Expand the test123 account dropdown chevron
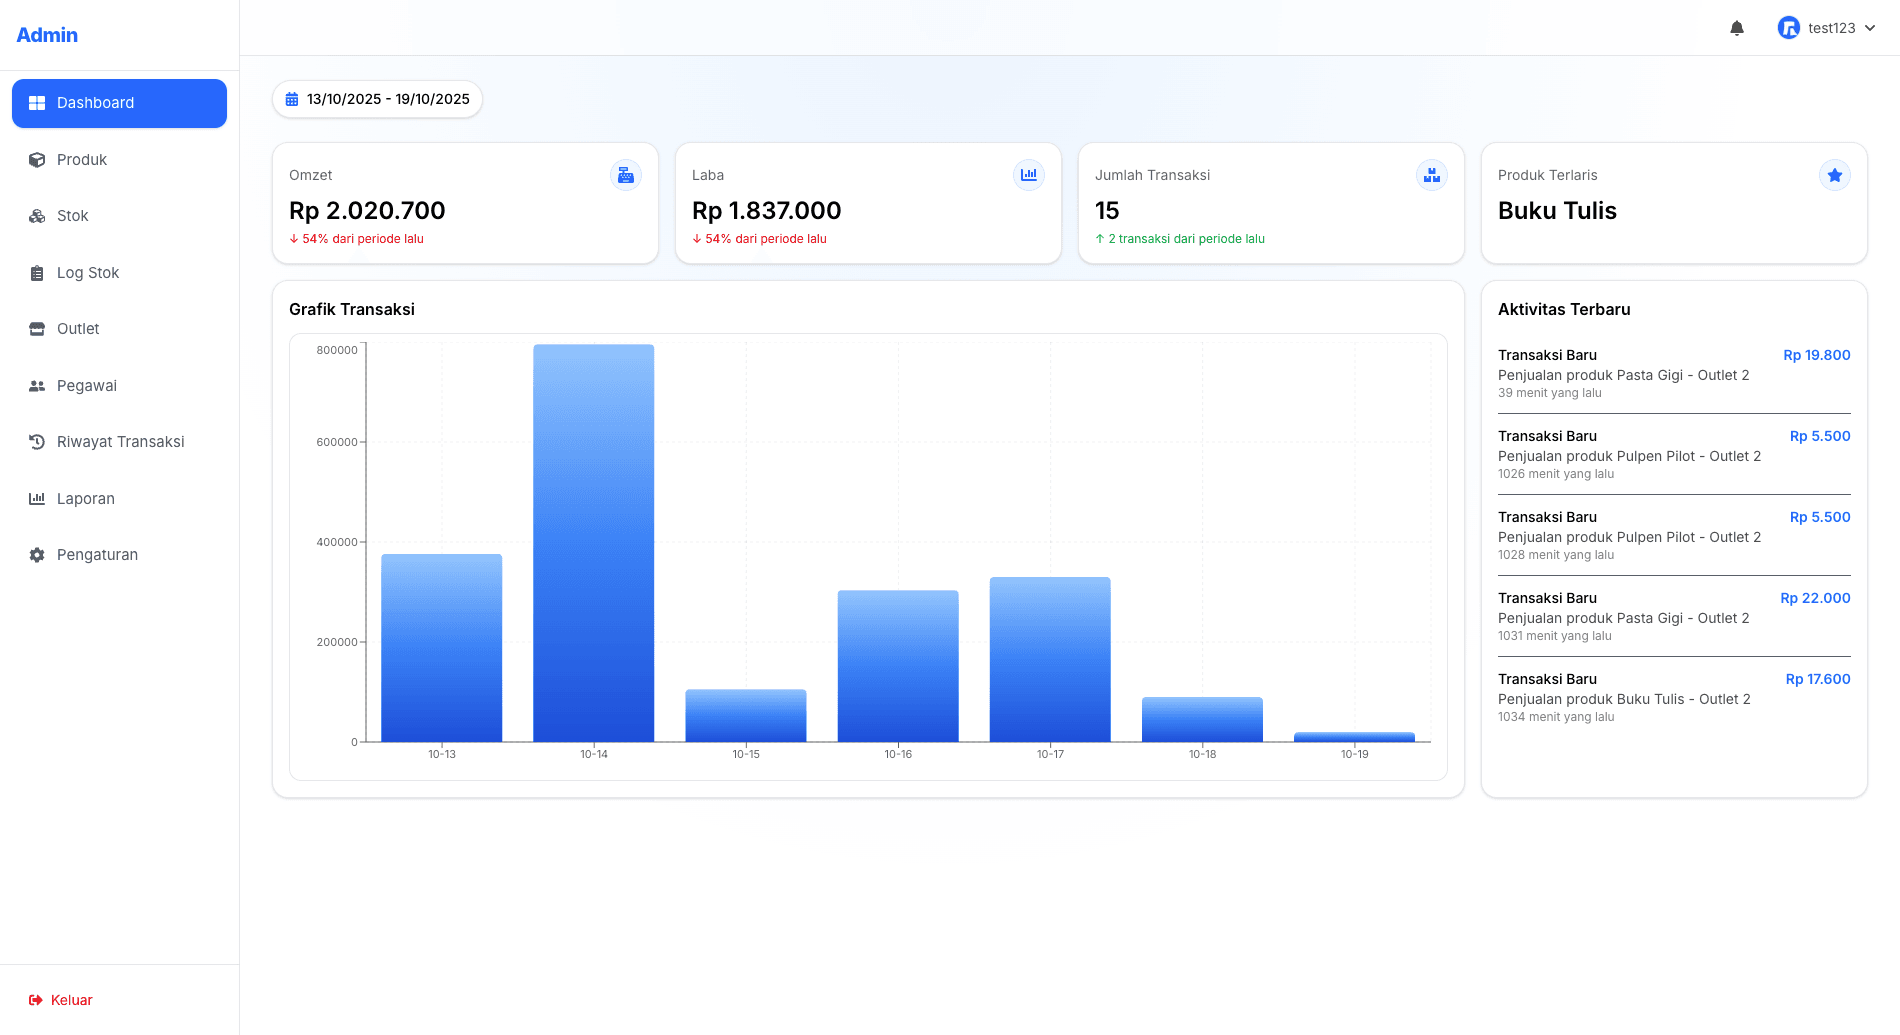This screenshot has width=1900, height=1035. click(1870, 28)
